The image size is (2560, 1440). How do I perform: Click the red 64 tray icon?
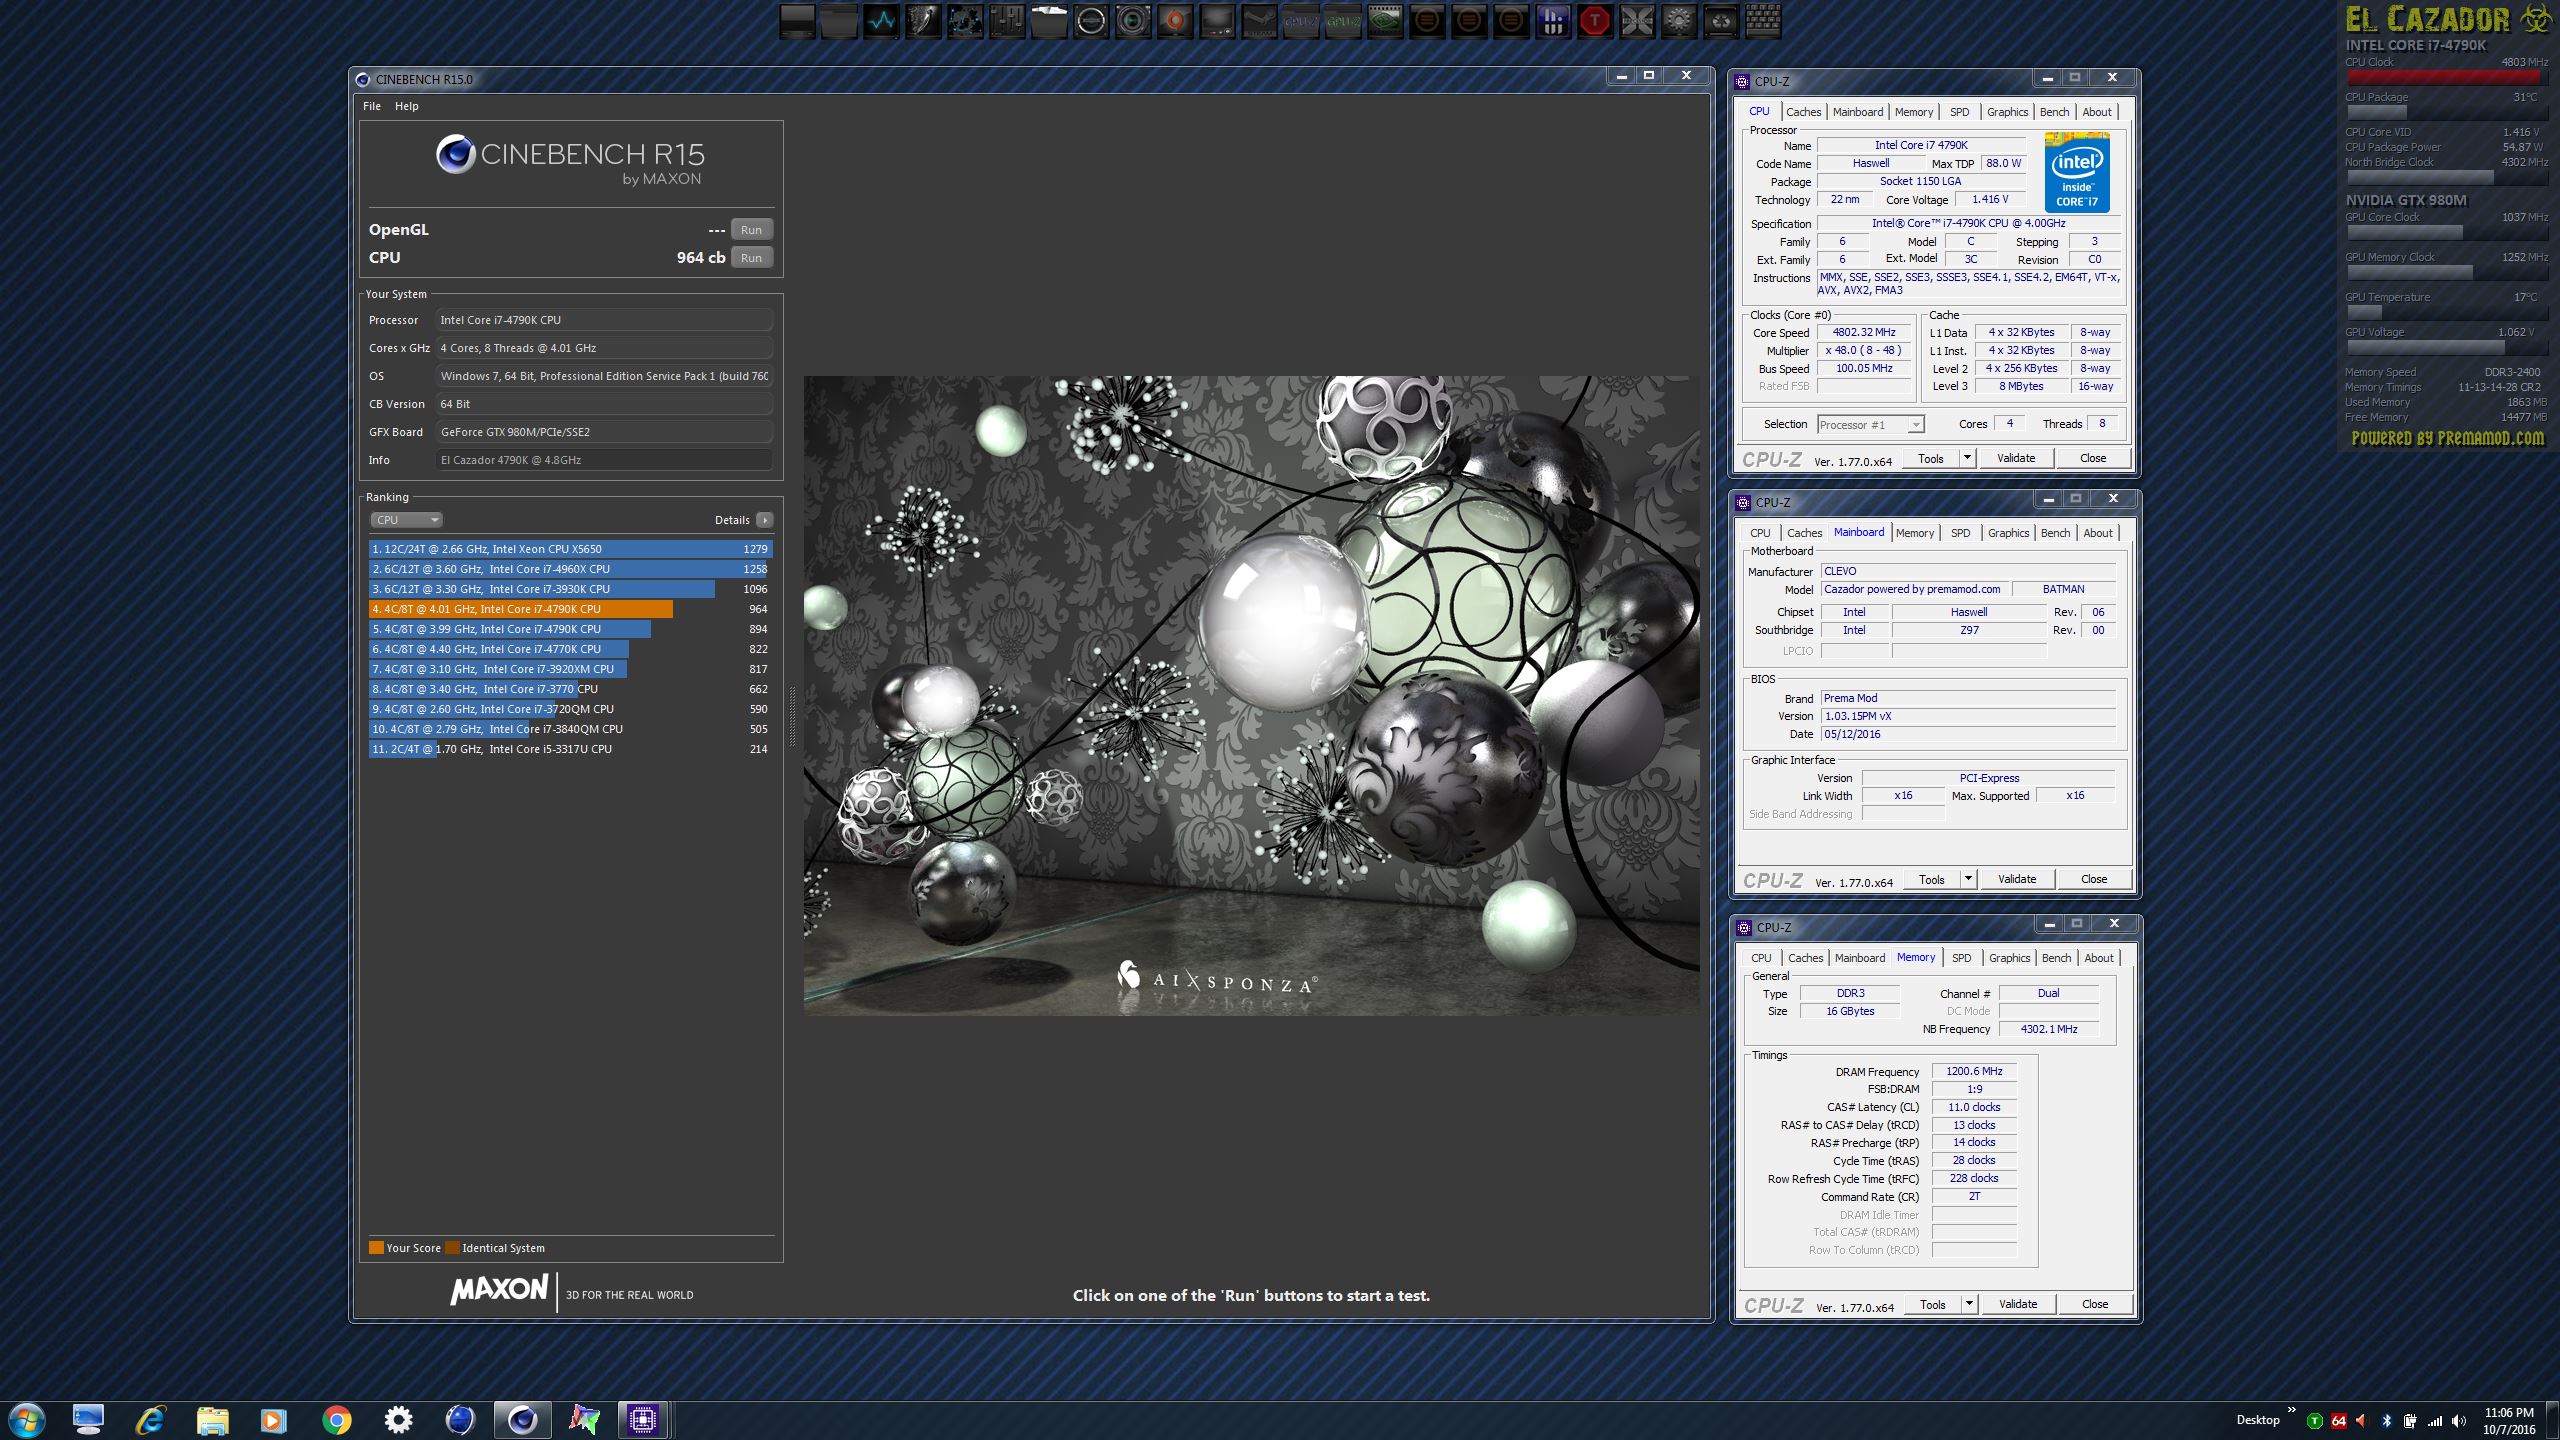(x=2338, y=1421)
